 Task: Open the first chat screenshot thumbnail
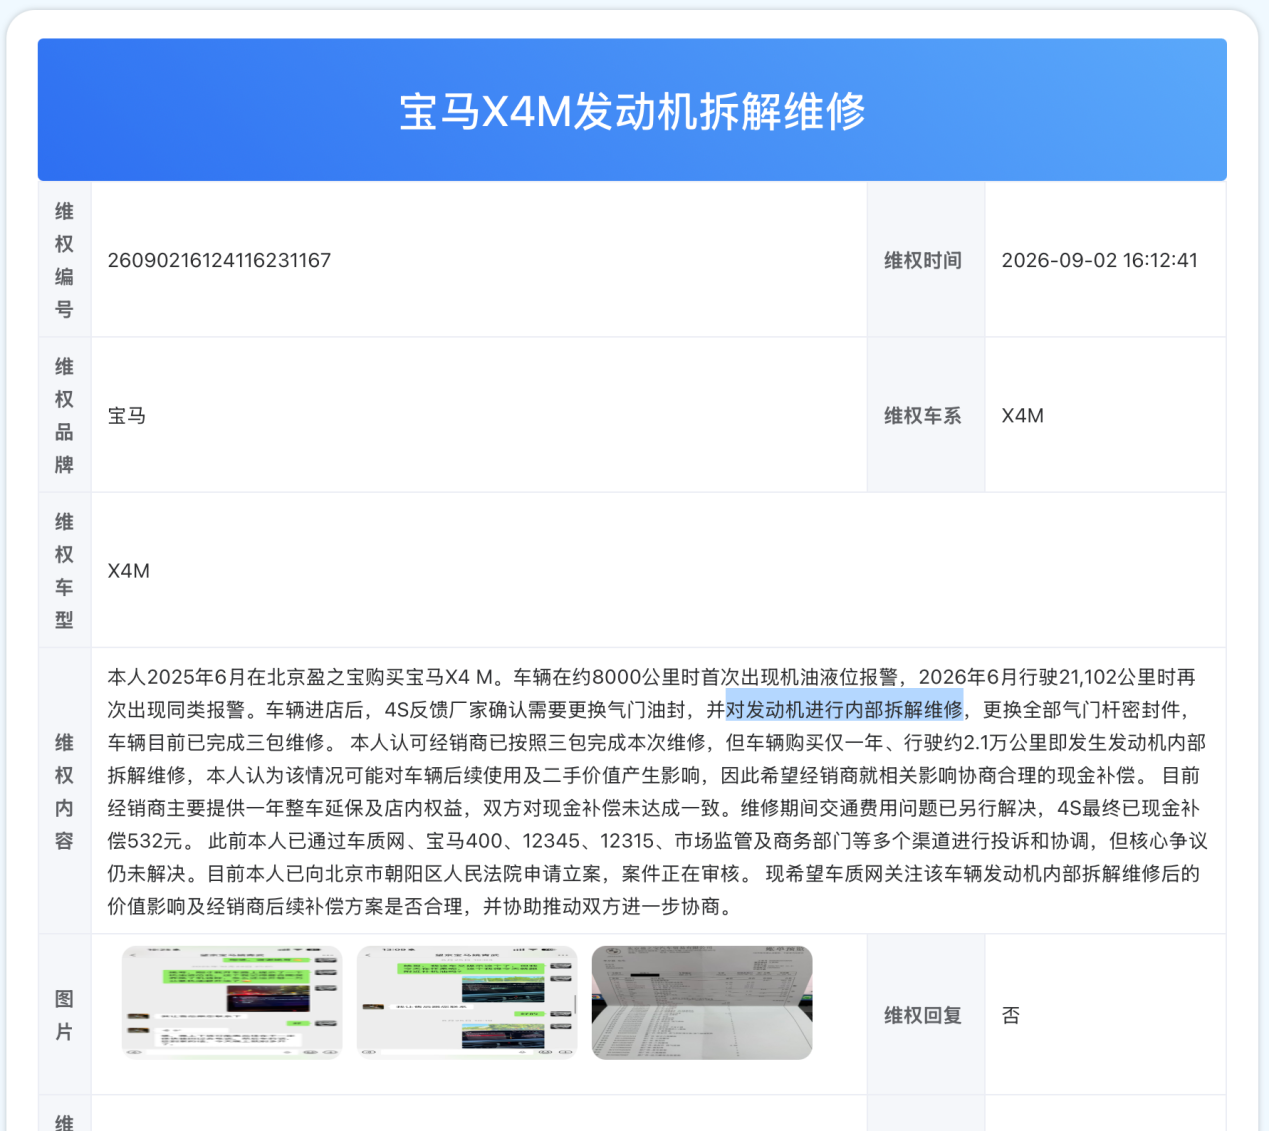click(232, 1002)
